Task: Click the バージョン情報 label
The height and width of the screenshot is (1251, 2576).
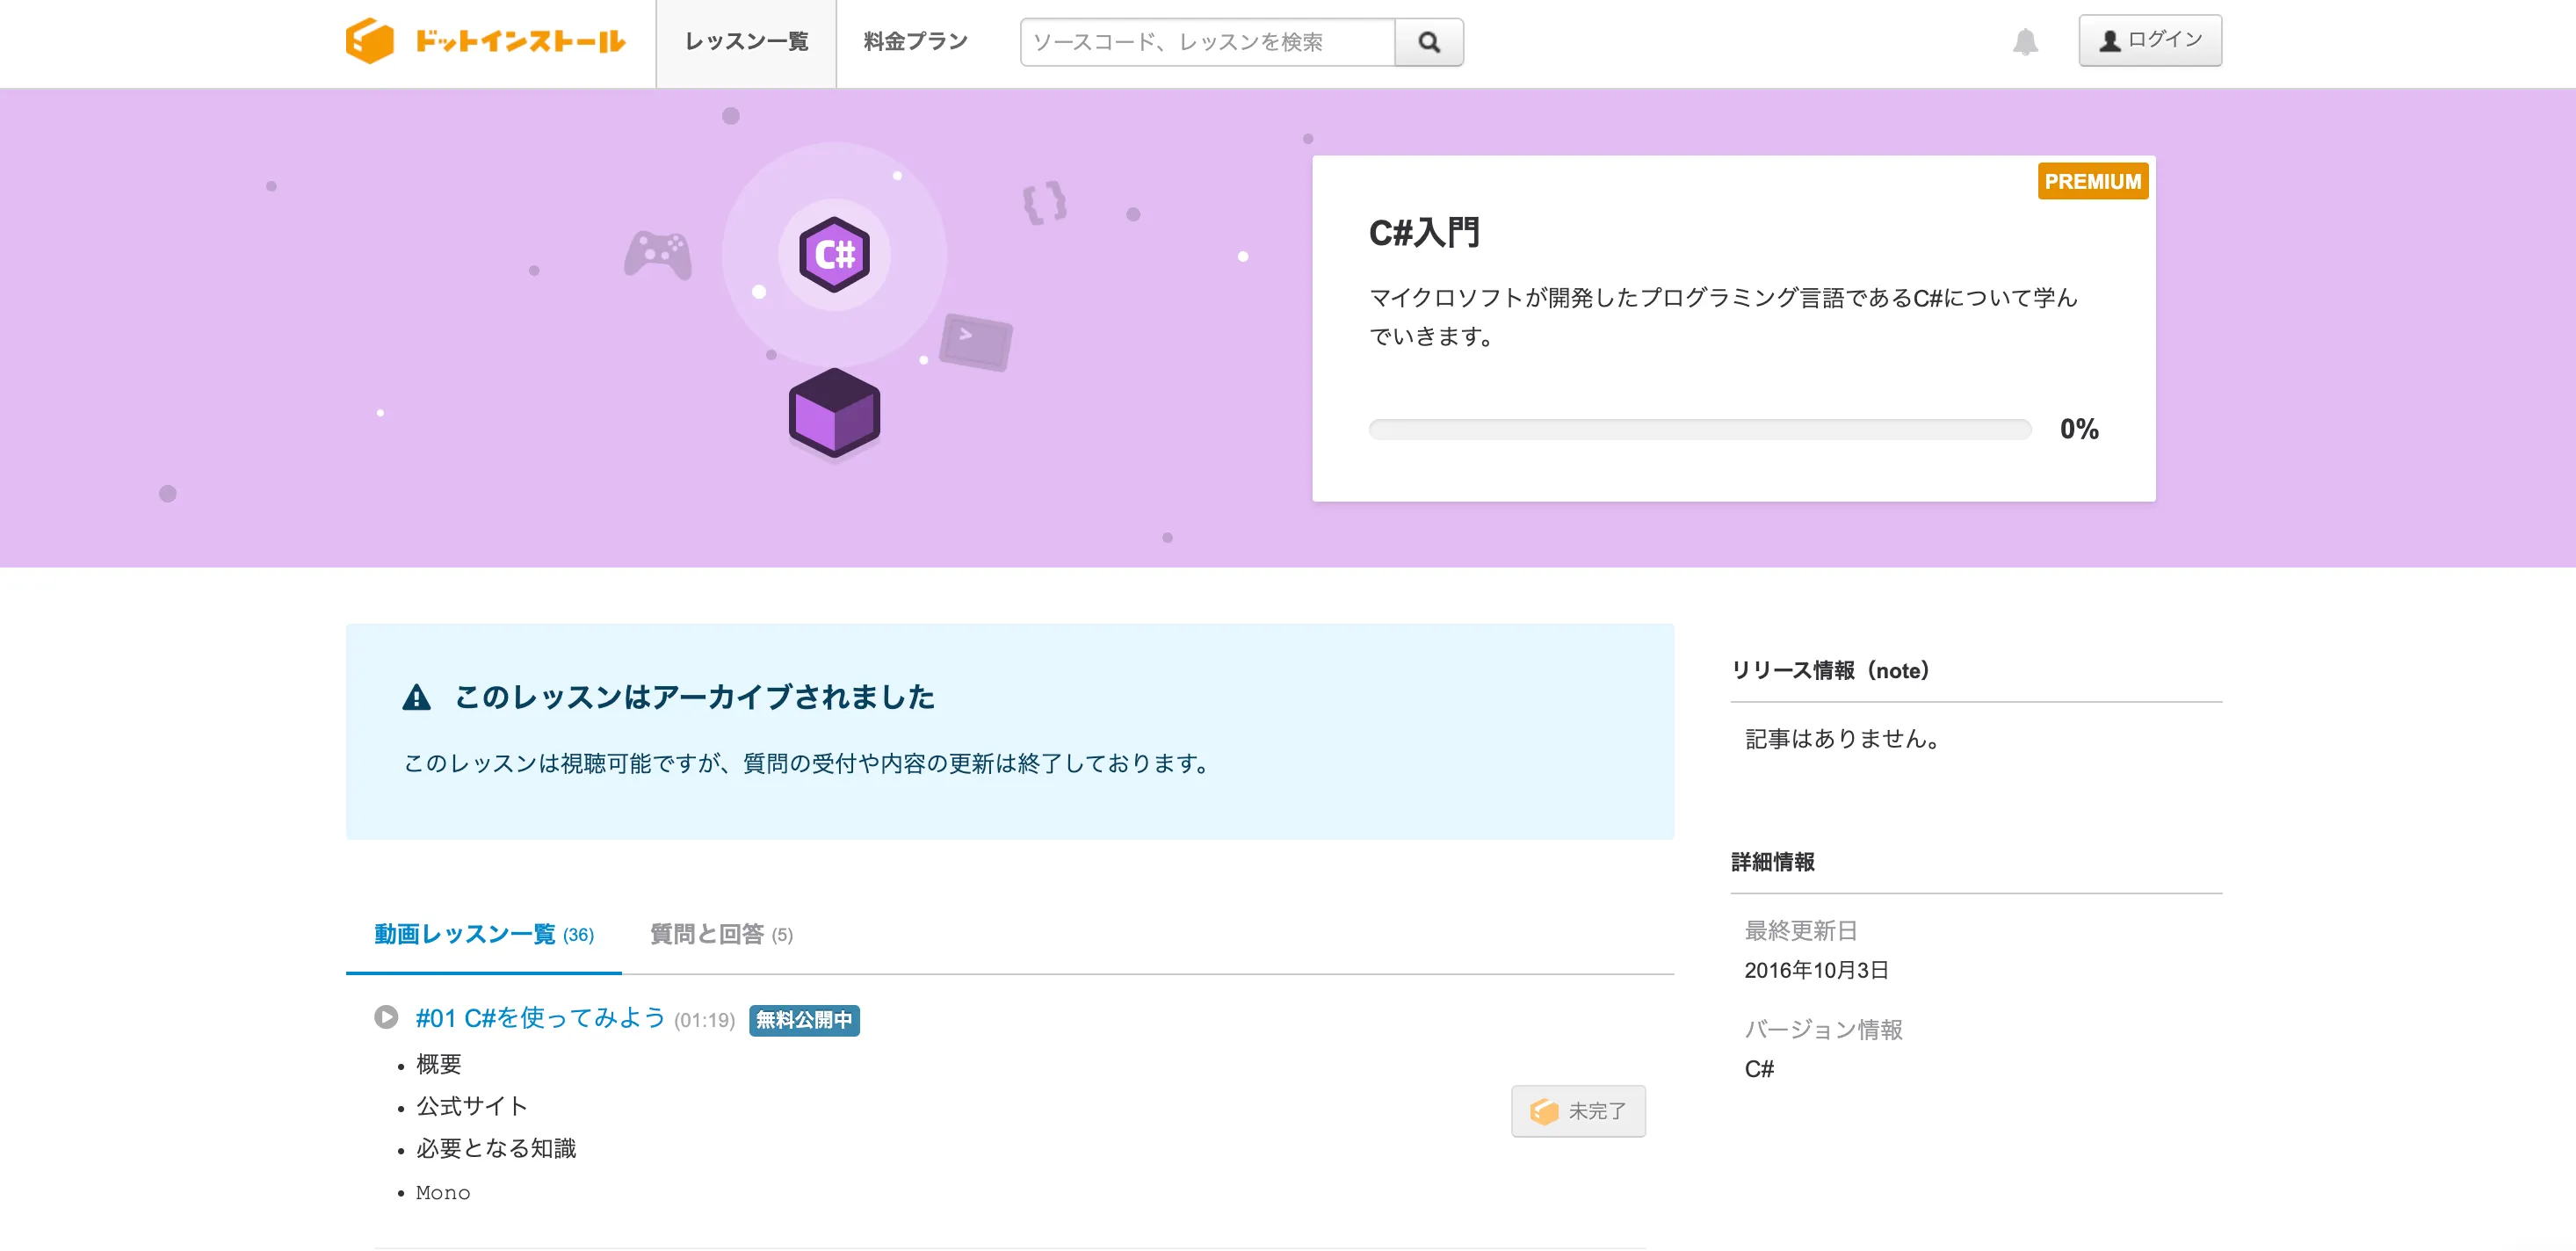Action: [1823, 1029]
